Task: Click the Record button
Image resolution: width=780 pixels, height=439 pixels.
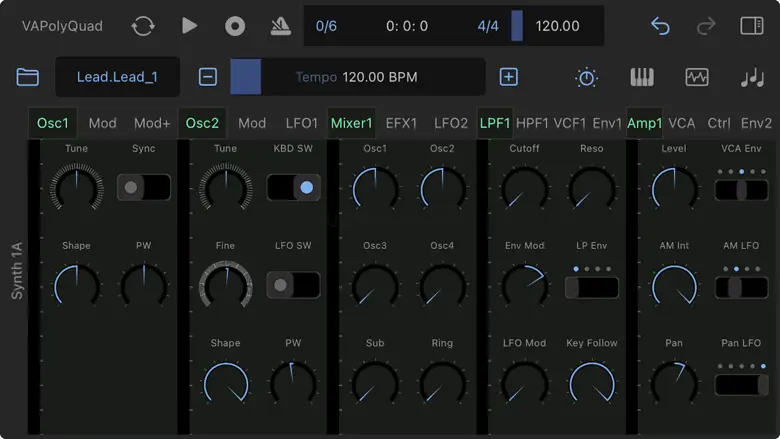Action: 235,26
